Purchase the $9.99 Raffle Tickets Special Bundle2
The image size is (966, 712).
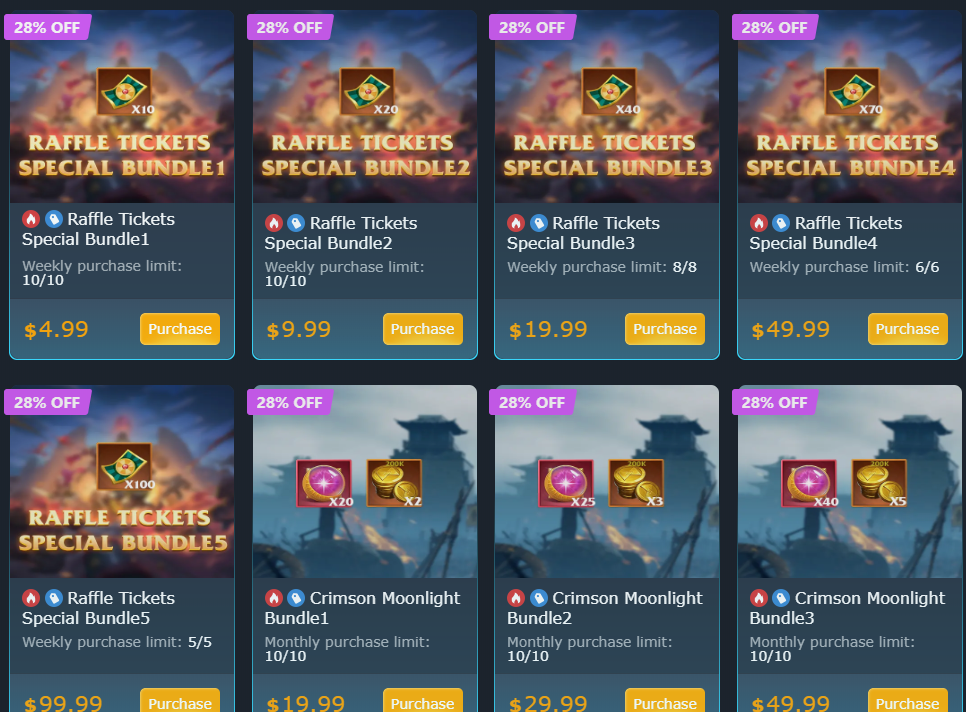pos(423,329)
